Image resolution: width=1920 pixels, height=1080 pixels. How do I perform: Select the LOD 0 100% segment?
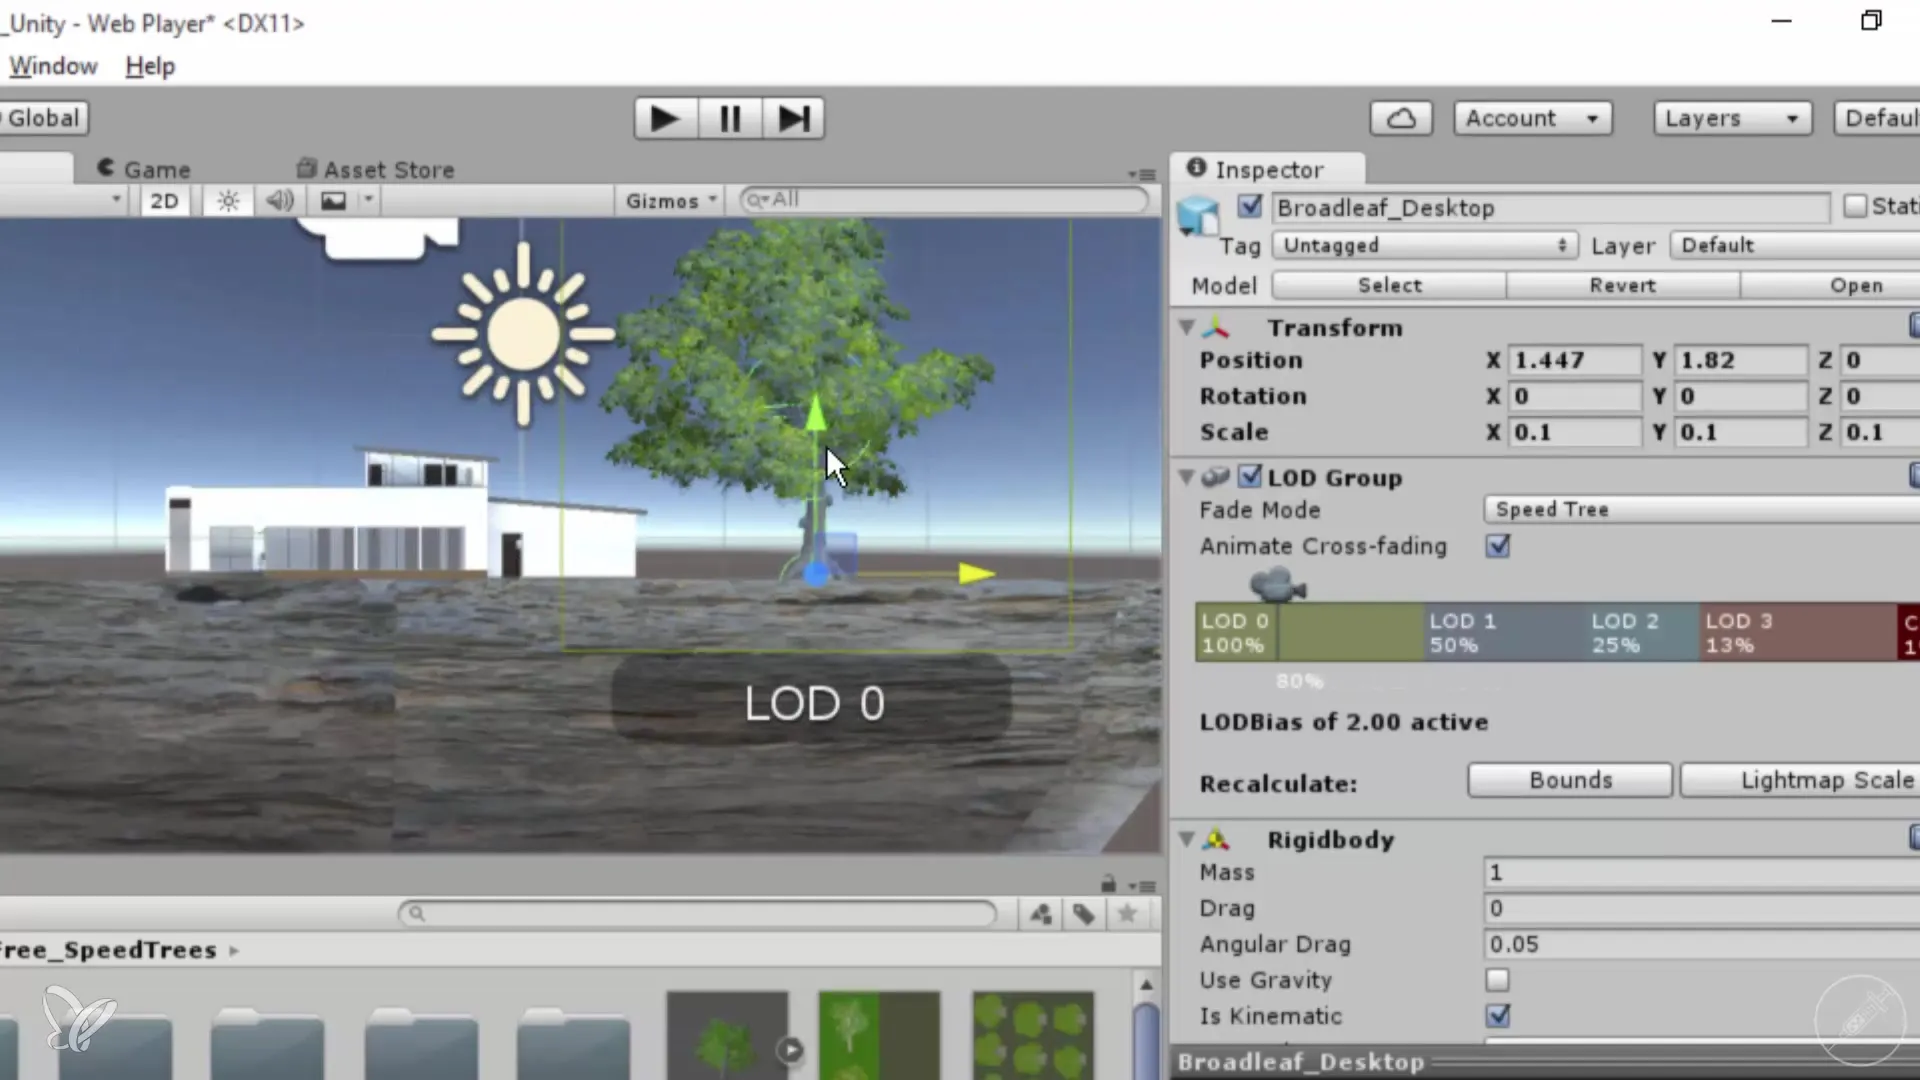coord(1310,633)
